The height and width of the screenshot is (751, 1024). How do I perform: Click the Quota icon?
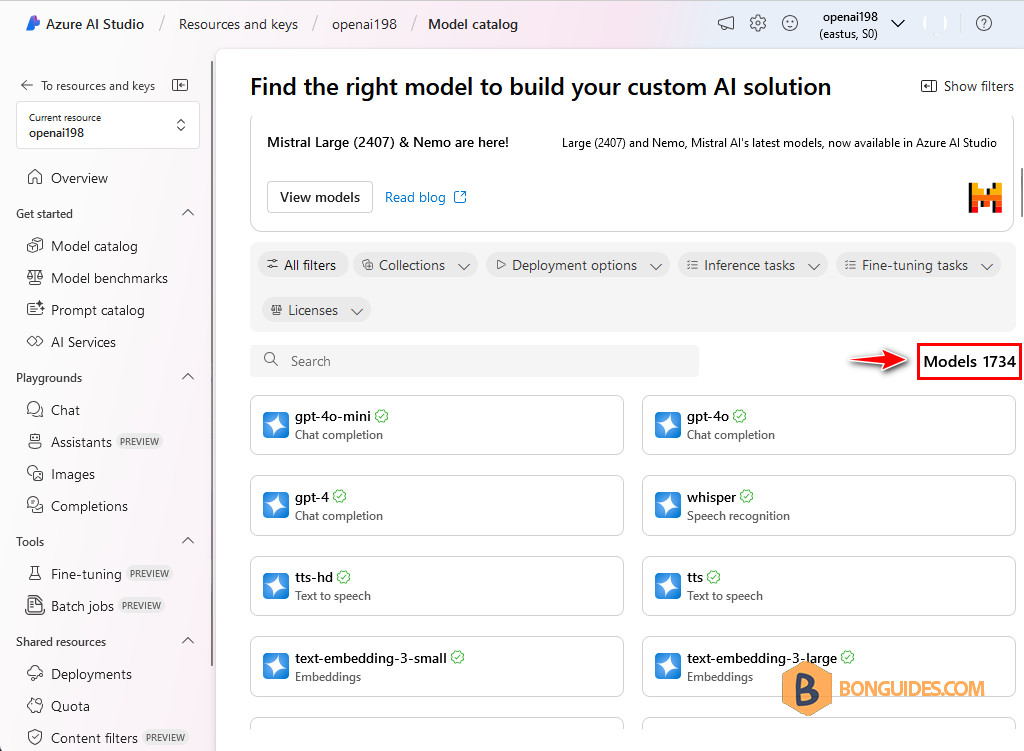pos(35,705)
